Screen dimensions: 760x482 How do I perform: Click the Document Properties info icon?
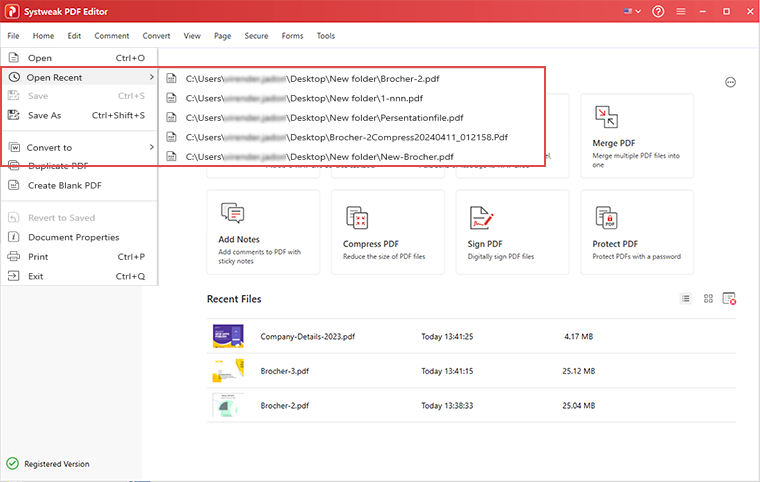[14, 237]
